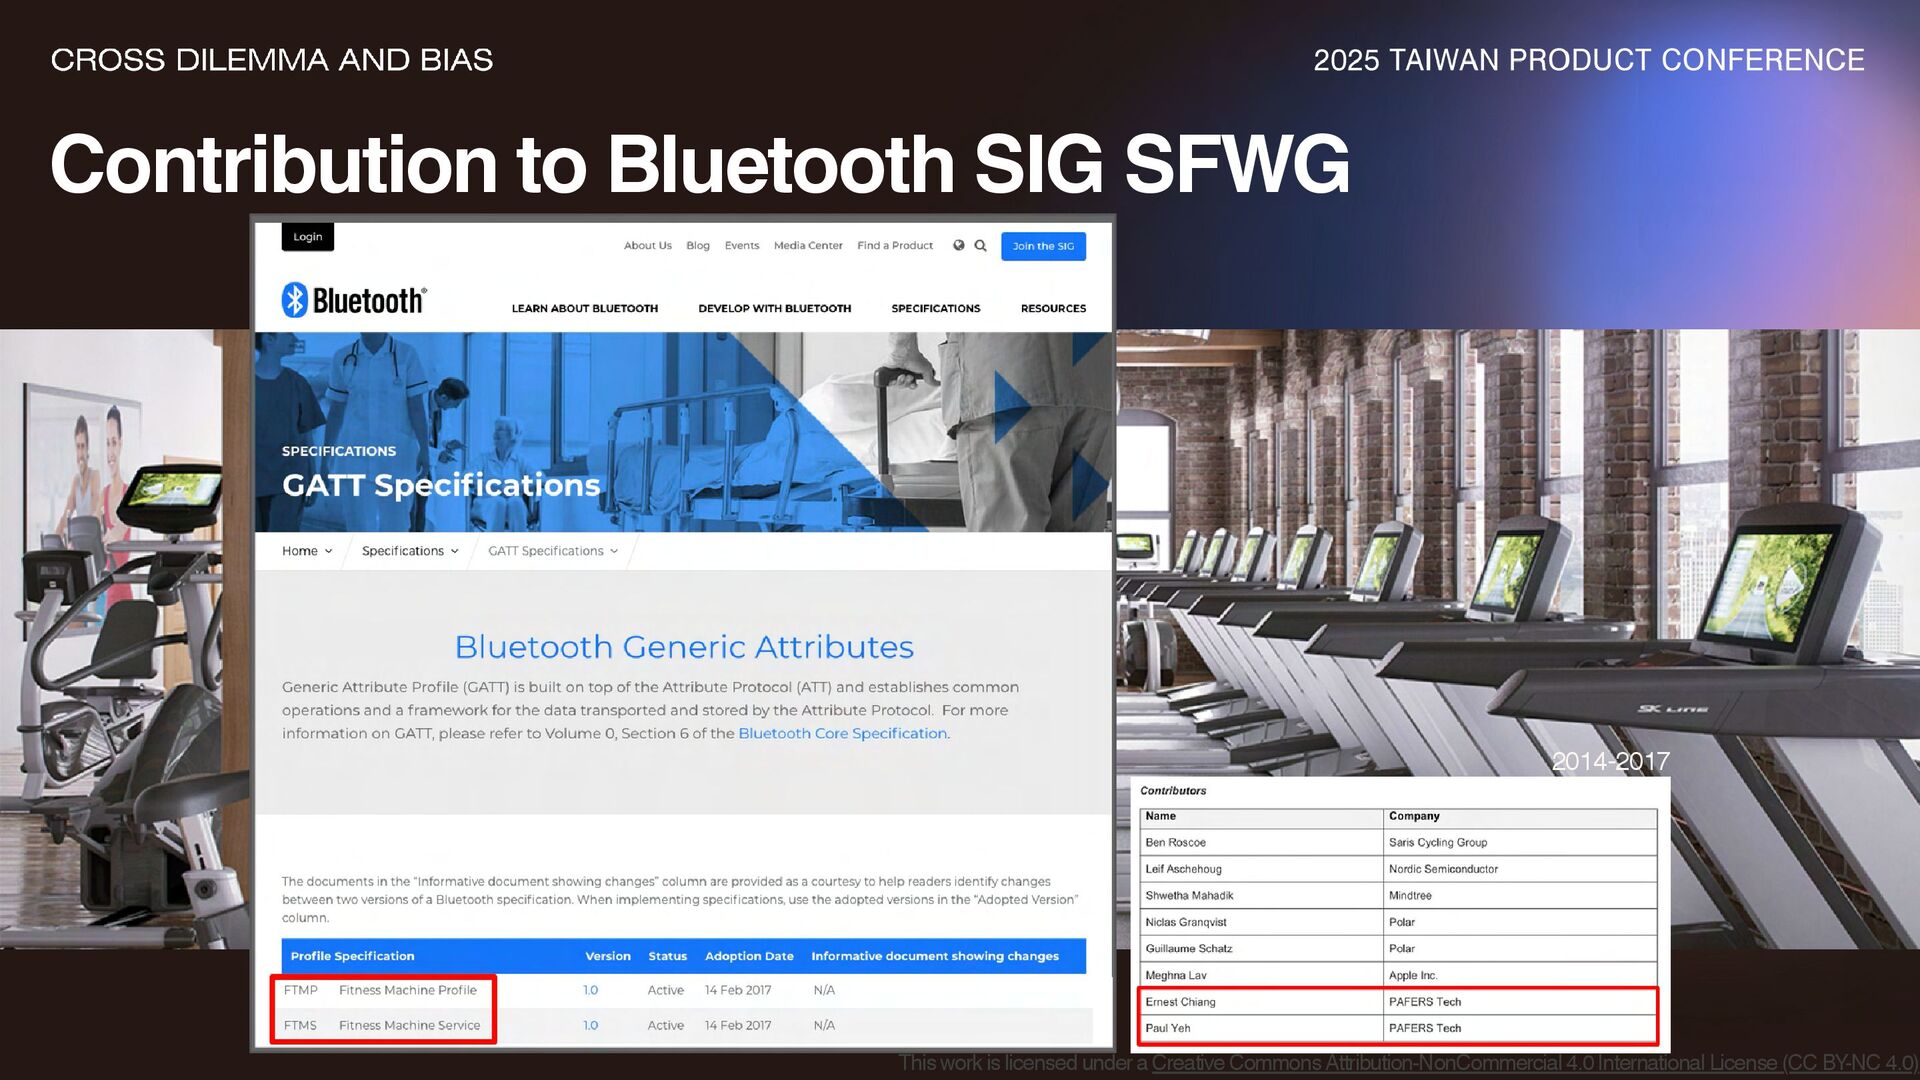The height and width of the screenshot is (1080, 1920).
Task: Select Shwetha Mahadik contributor name
Action: [x=1189, y=896]
